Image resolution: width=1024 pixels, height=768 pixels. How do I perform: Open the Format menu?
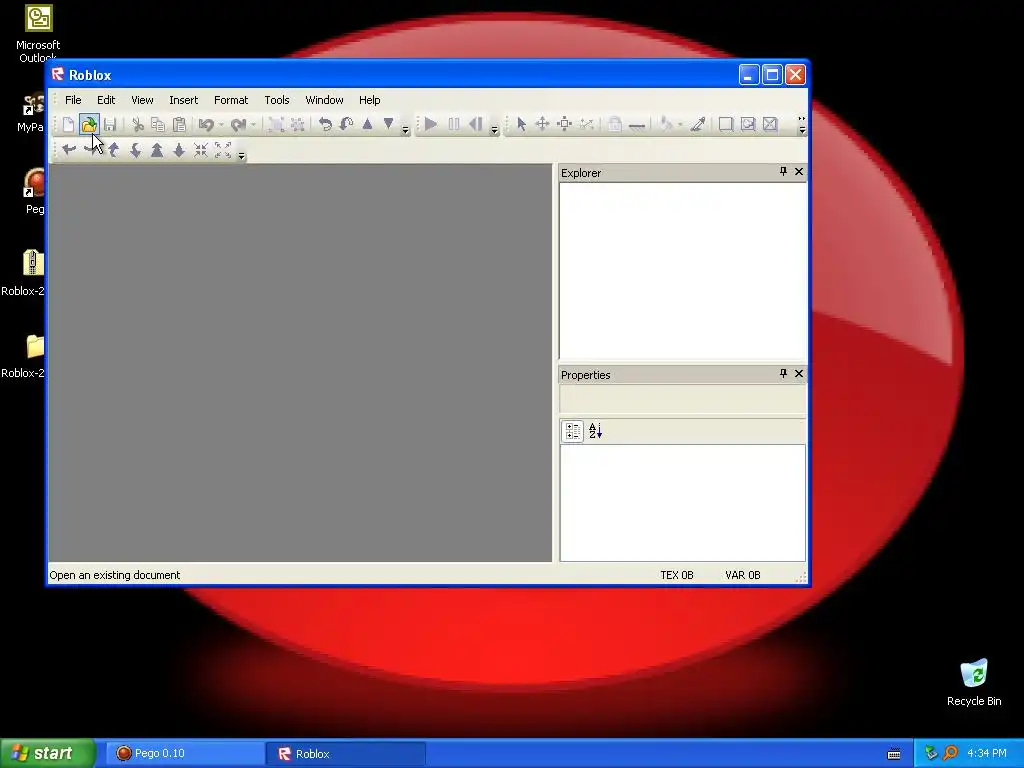[231, 100]
